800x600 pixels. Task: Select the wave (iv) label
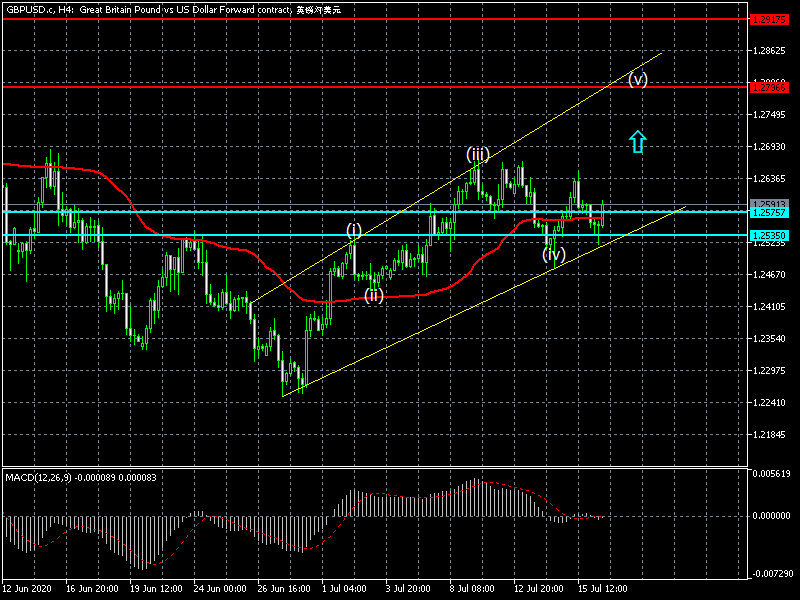(554, 254)
